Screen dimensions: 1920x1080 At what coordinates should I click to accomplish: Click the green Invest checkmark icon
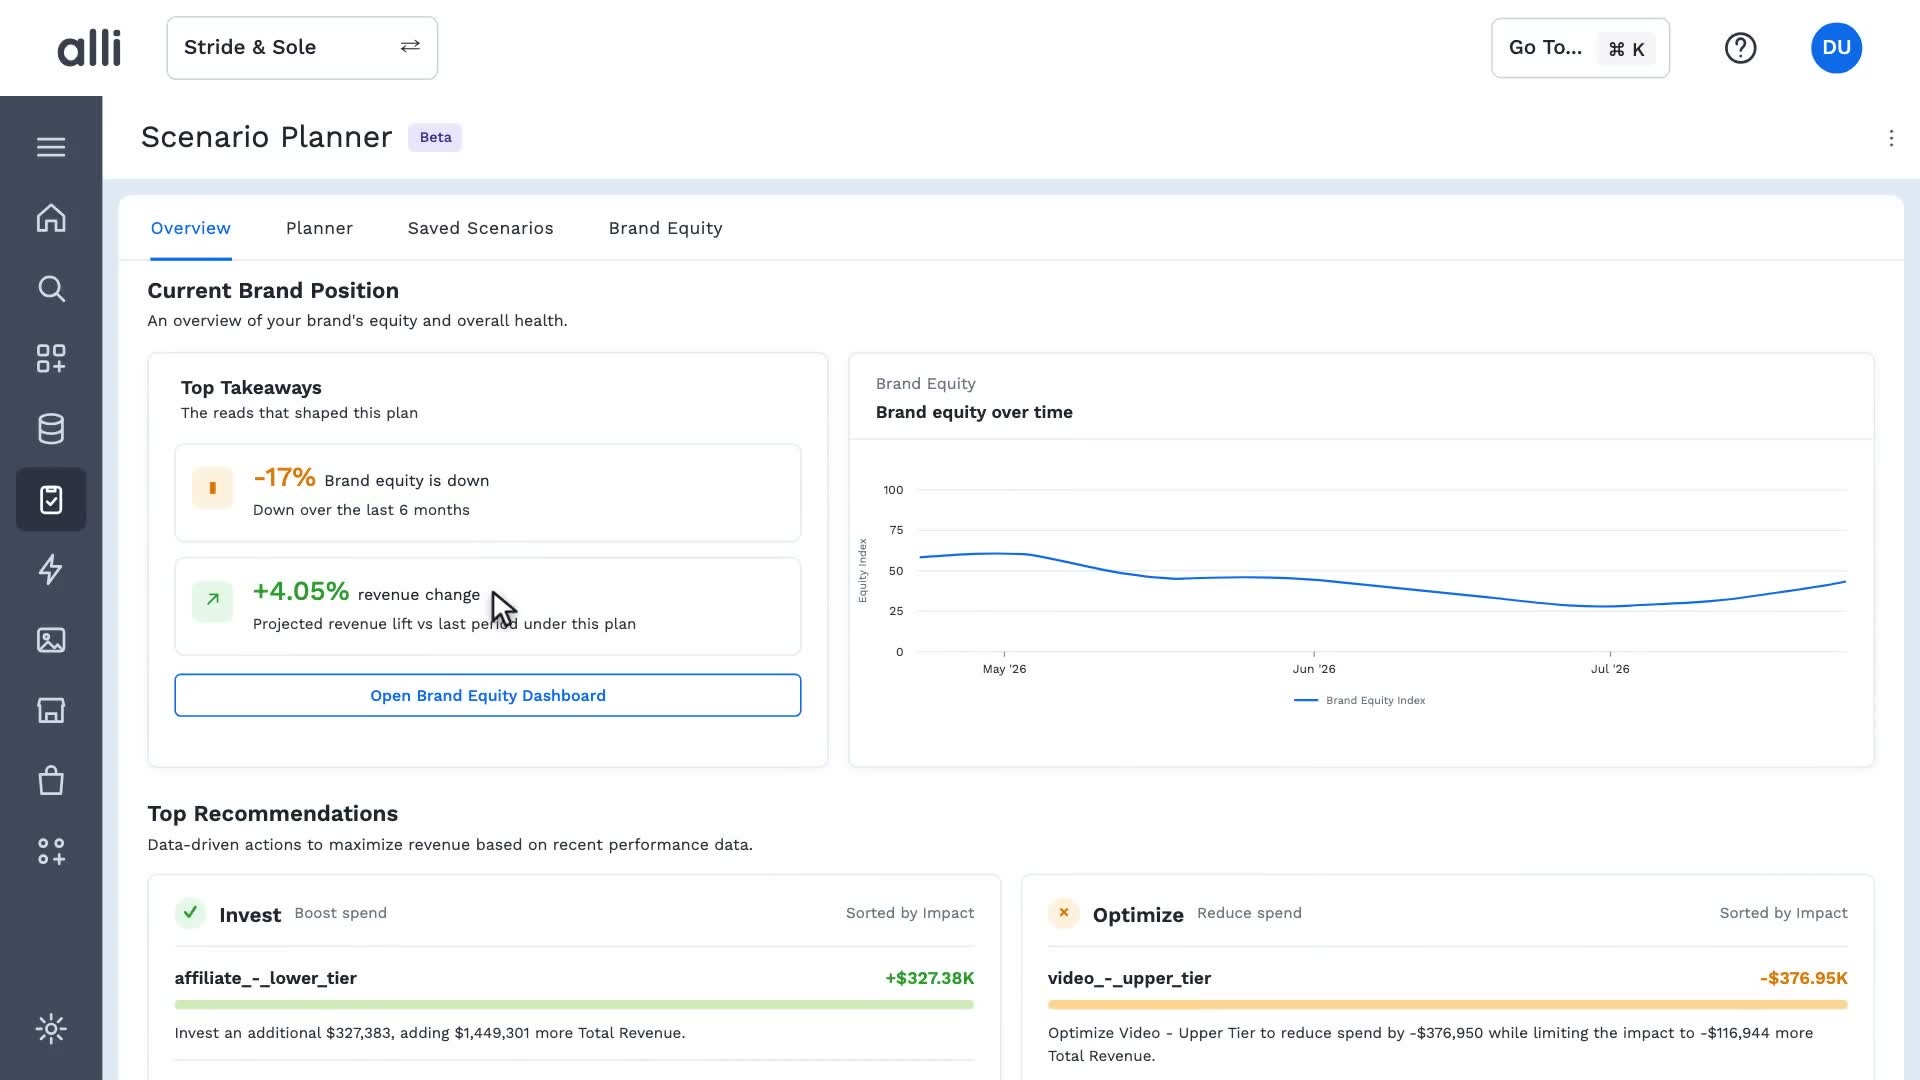[x=190, y=913]
